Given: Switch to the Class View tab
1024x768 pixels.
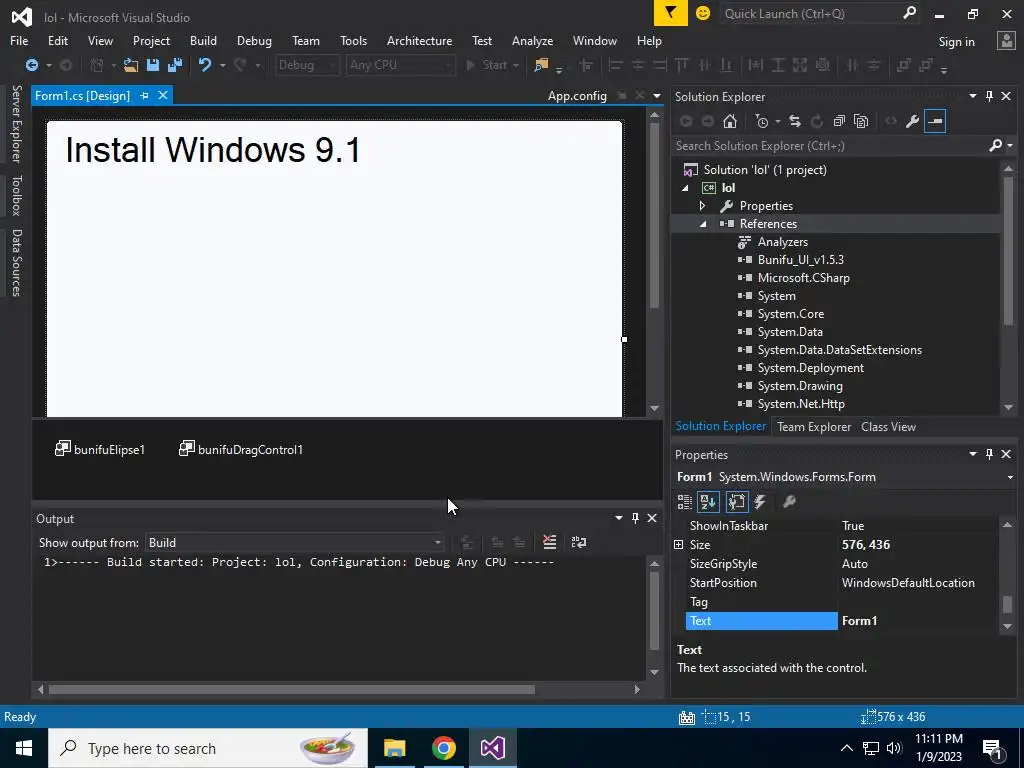Looking at the screenshot, I should tap(888, 426).
